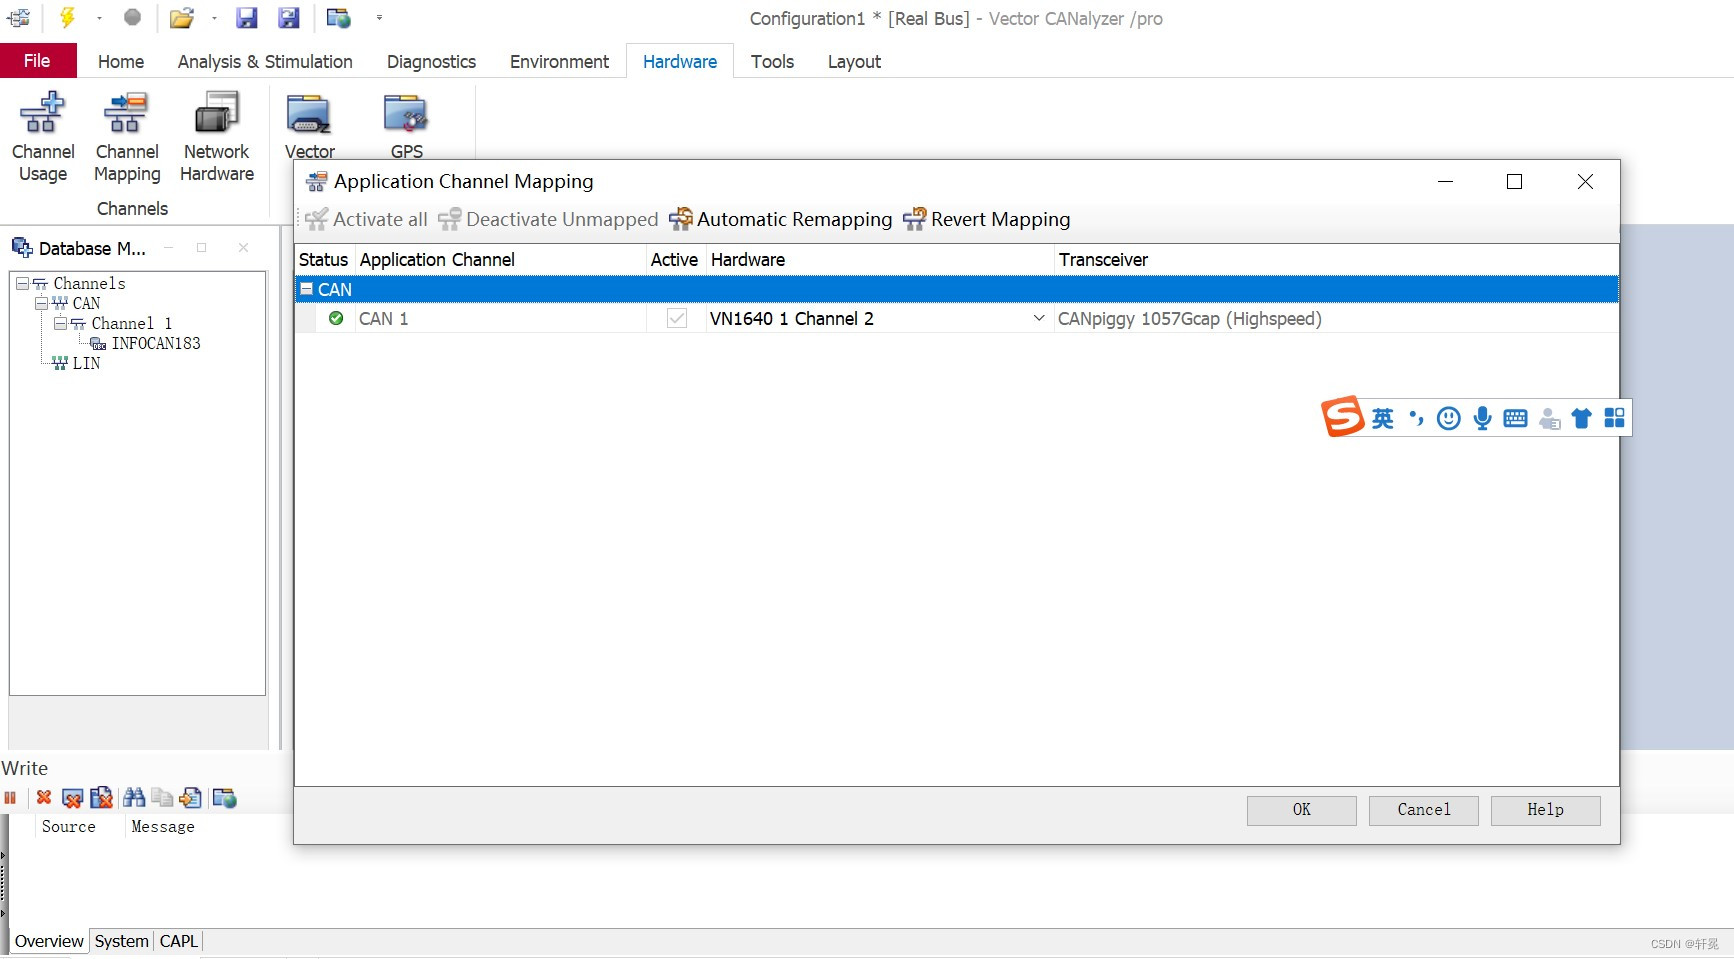Image resolution: width=1734 pixels, height=959 pixels.
Task: Click the gray stop measurement circle
Action: click(x=132, y=17)
